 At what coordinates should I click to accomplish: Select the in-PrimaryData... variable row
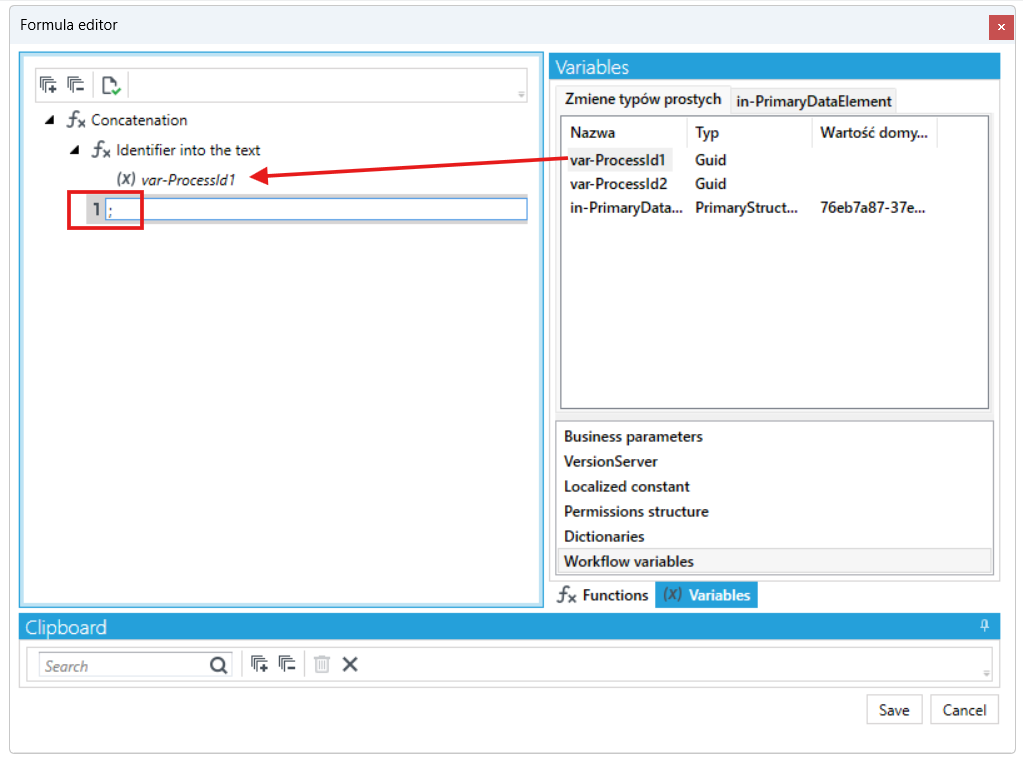774,208
